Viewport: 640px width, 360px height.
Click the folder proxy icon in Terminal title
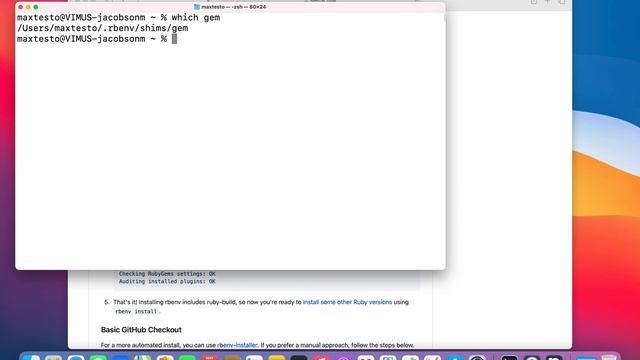[x=197, y=7]
